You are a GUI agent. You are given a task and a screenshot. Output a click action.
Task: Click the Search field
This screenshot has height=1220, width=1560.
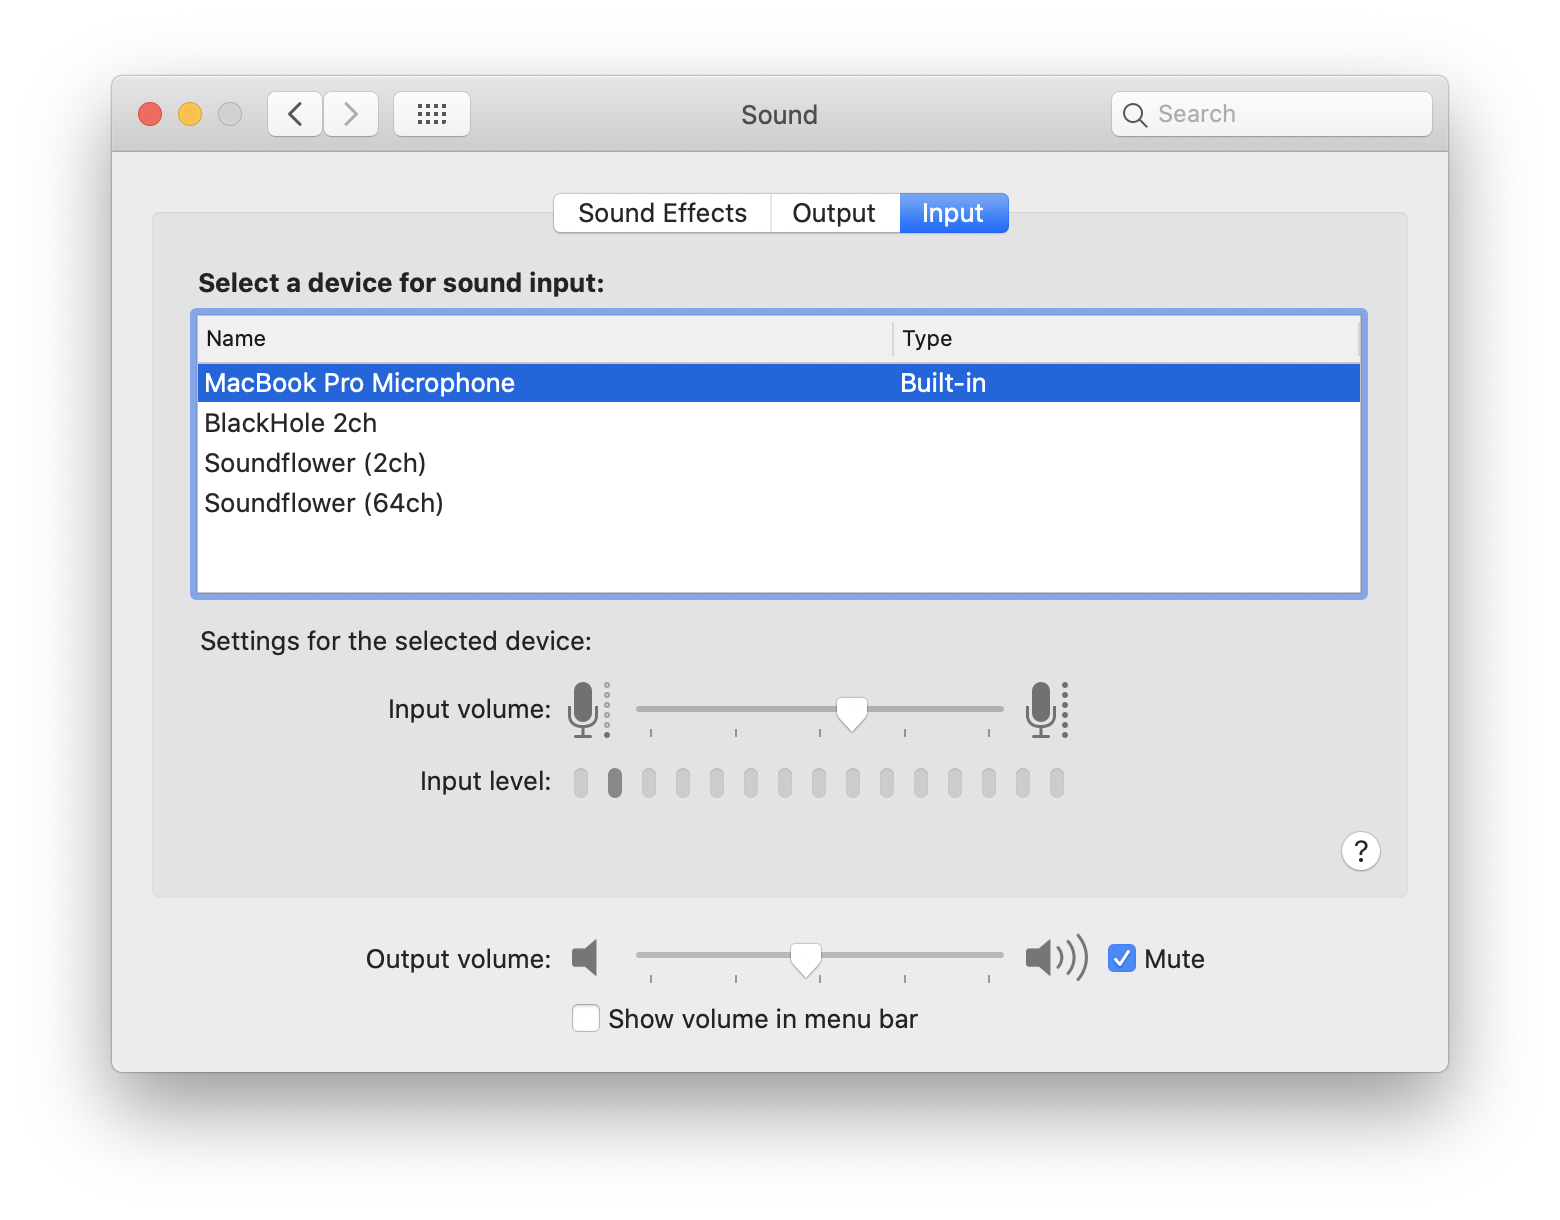pyautogui.click(x=1271, y=114)
